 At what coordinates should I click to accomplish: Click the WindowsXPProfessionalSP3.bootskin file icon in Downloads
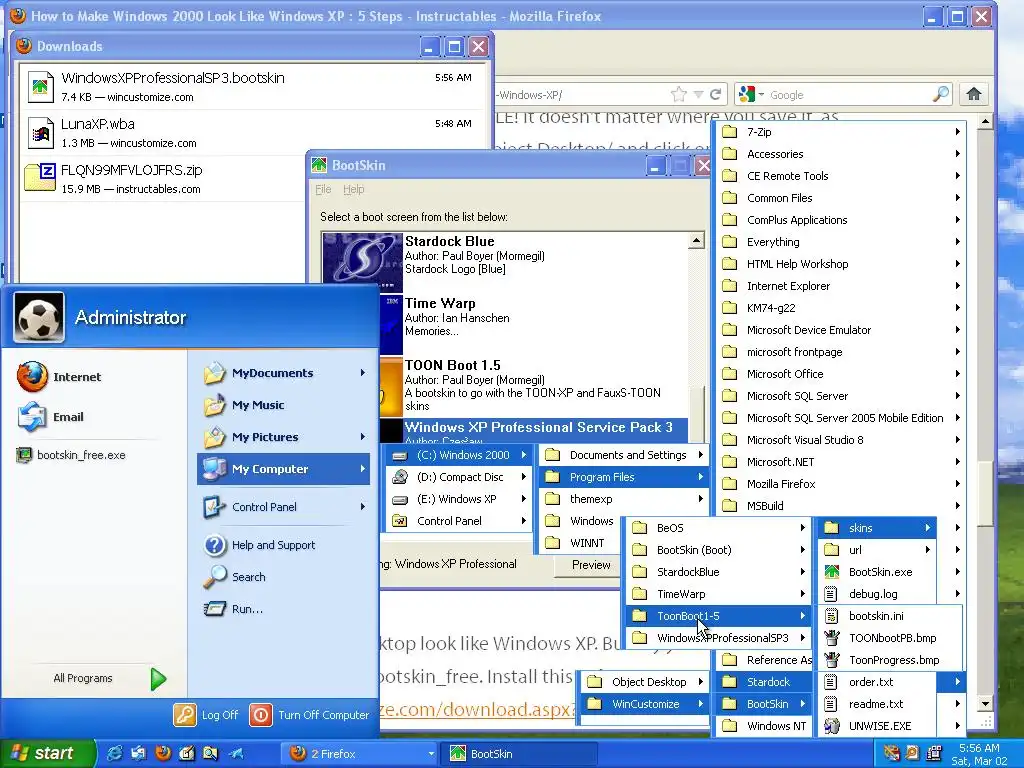[x=40, y=86]
